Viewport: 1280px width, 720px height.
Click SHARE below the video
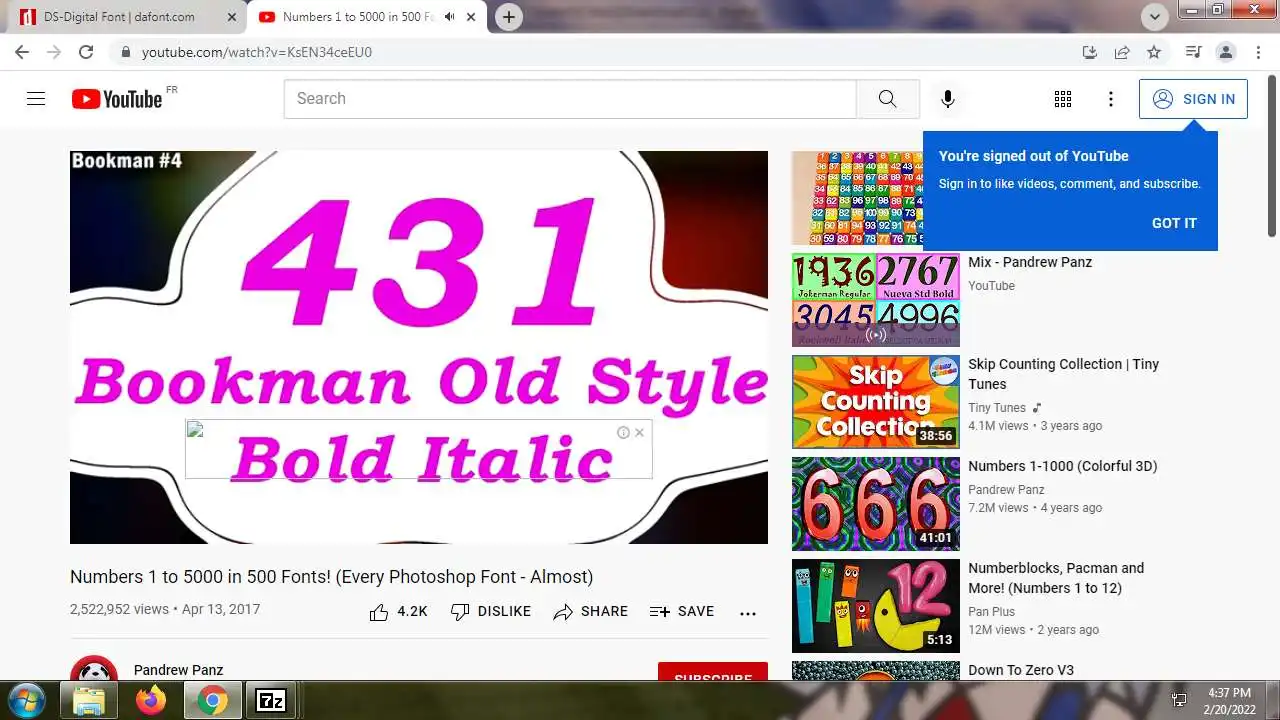pos(591,612)
